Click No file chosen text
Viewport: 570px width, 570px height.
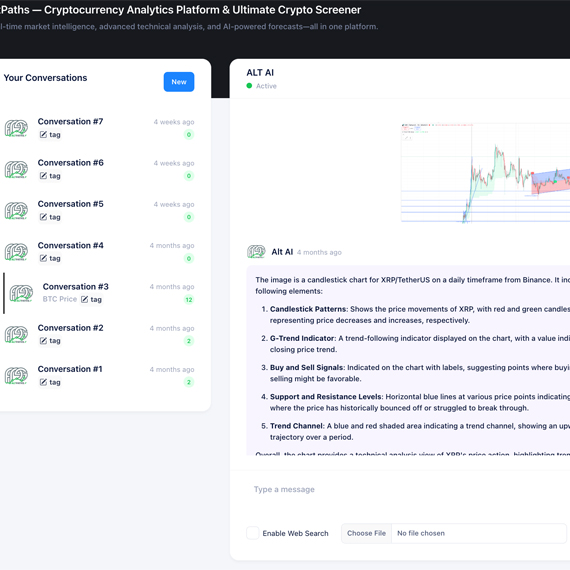421,533
